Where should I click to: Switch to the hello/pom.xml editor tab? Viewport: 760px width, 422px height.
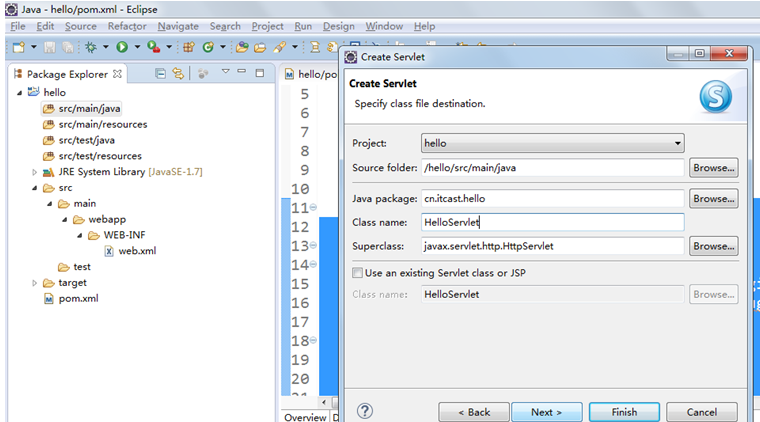[311, 74]
